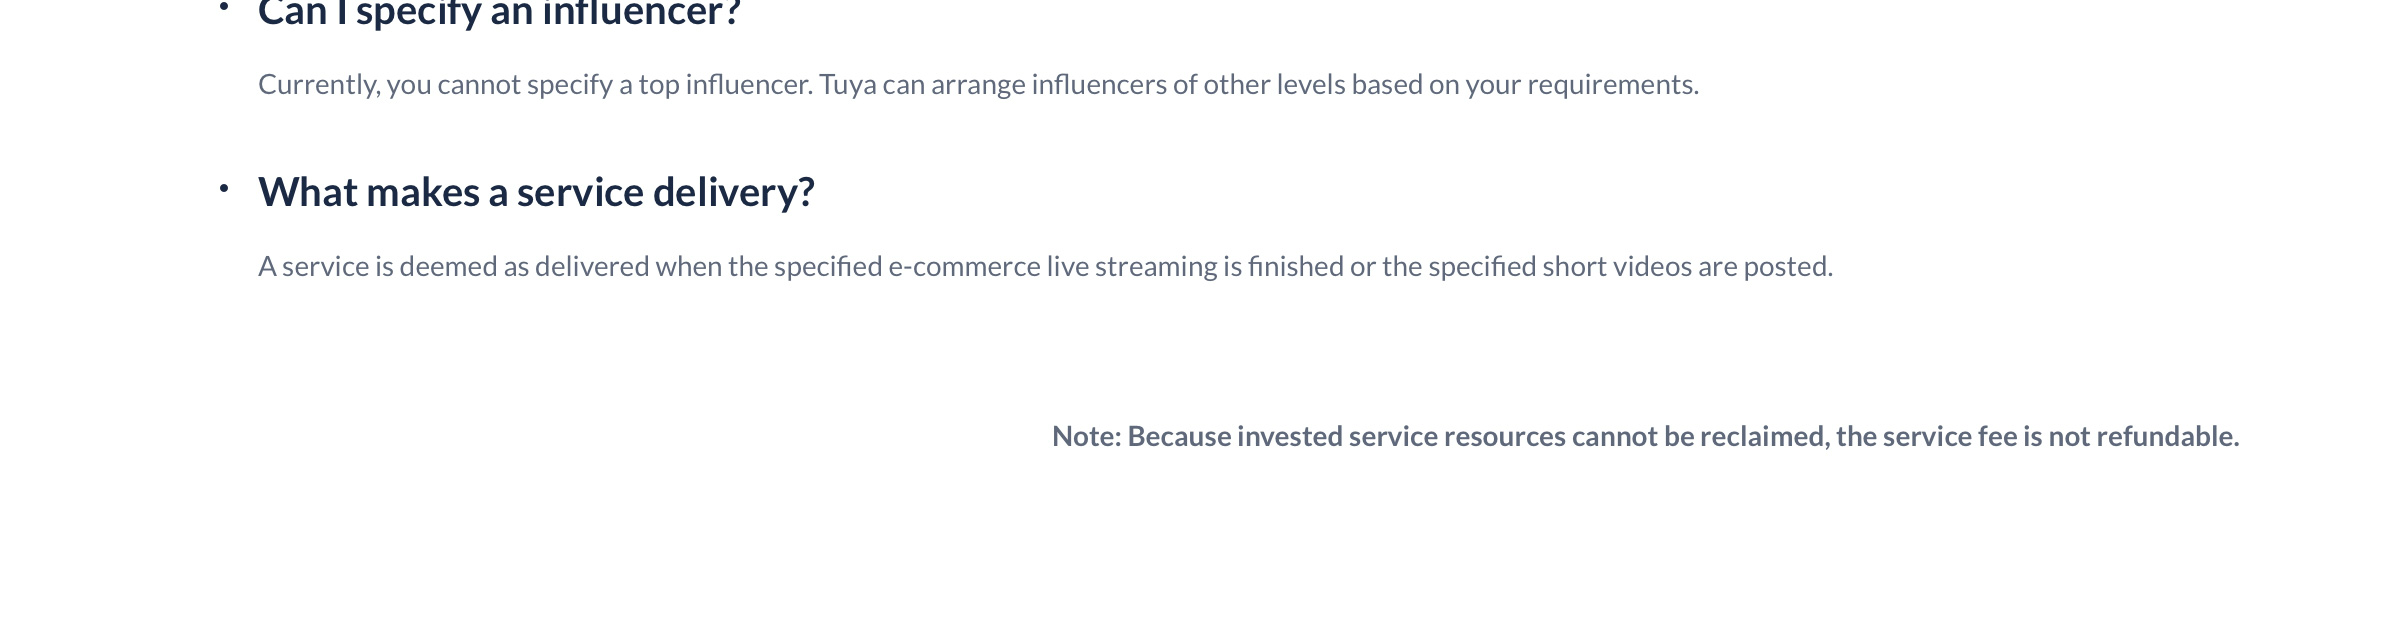Click the bullet beside 'What makes a service delivery?'
The width and height of the screenshot is (2400, 644).
coord(224,188)
